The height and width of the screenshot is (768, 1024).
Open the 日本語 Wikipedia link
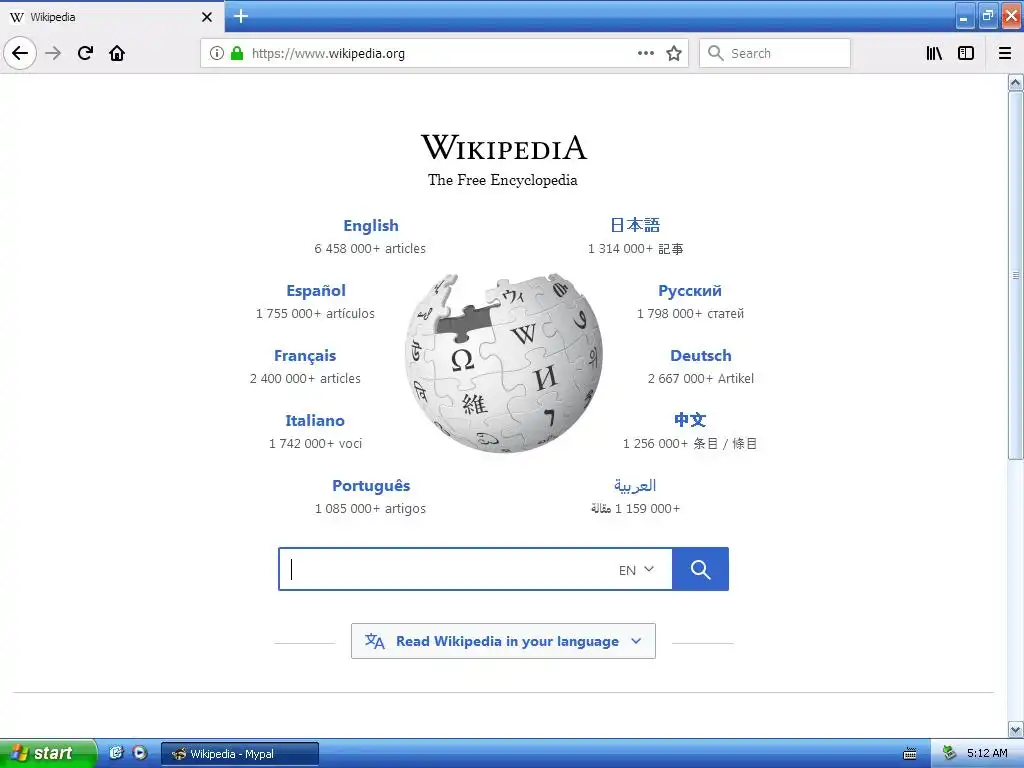pyautogui.click(x=635, y=225)
